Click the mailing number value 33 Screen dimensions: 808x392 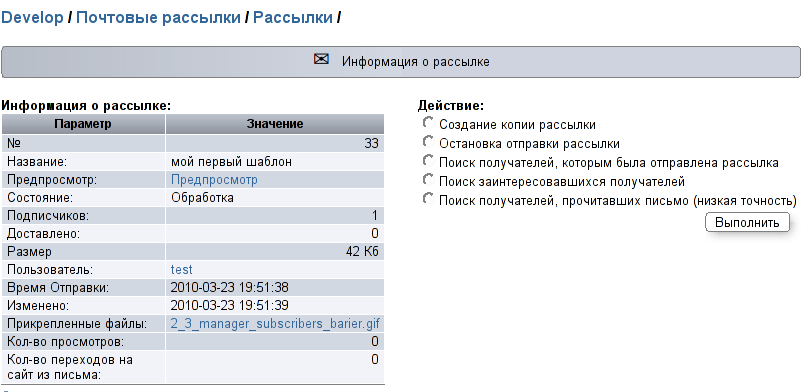coord(371,144)
